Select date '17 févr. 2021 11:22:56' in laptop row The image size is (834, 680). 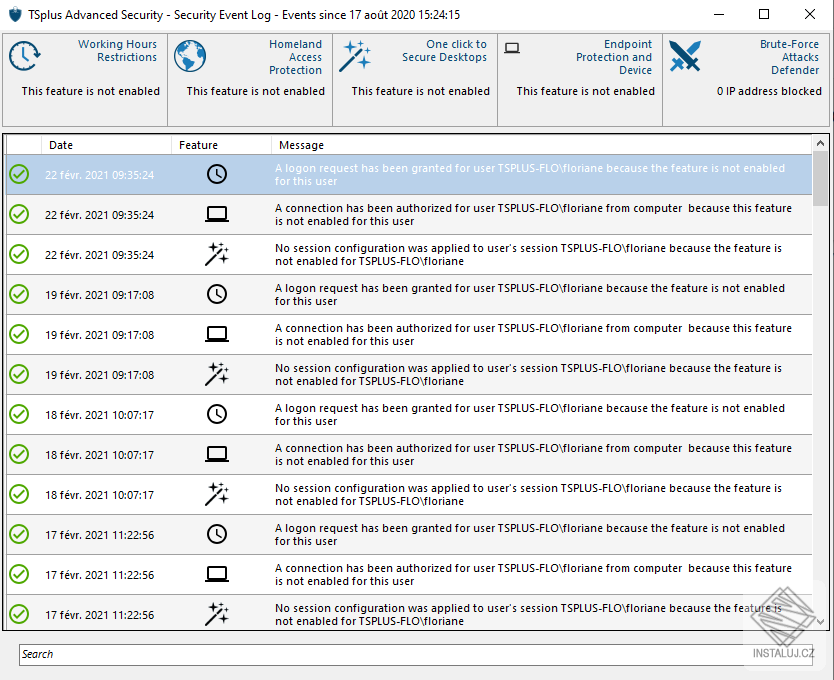[99, 575]
